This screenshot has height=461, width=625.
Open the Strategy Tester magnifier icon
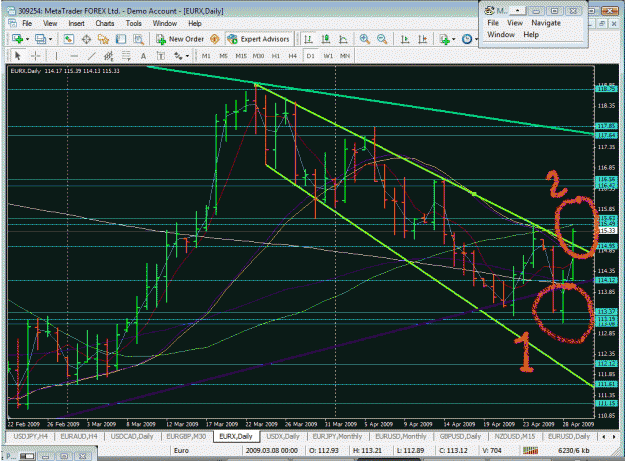tap(138, 39)
